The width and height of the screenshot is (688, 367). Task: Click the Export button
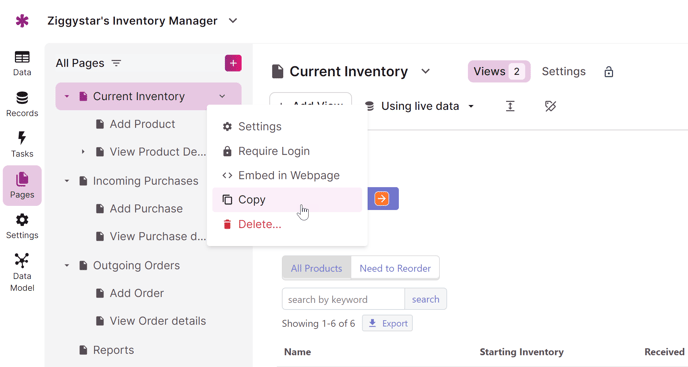pos(387,323)
